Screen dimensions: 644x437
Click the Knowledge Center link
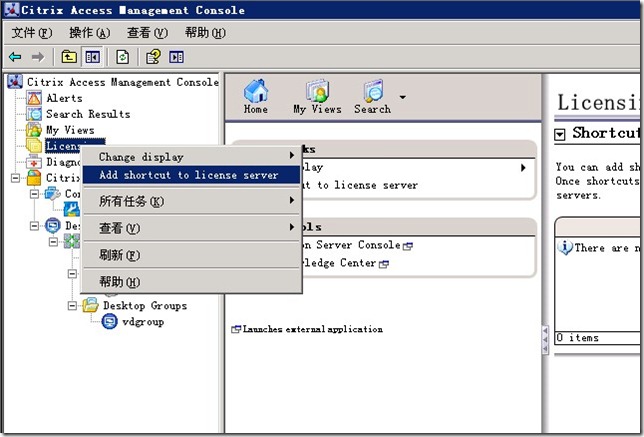[x=345, y=263]
